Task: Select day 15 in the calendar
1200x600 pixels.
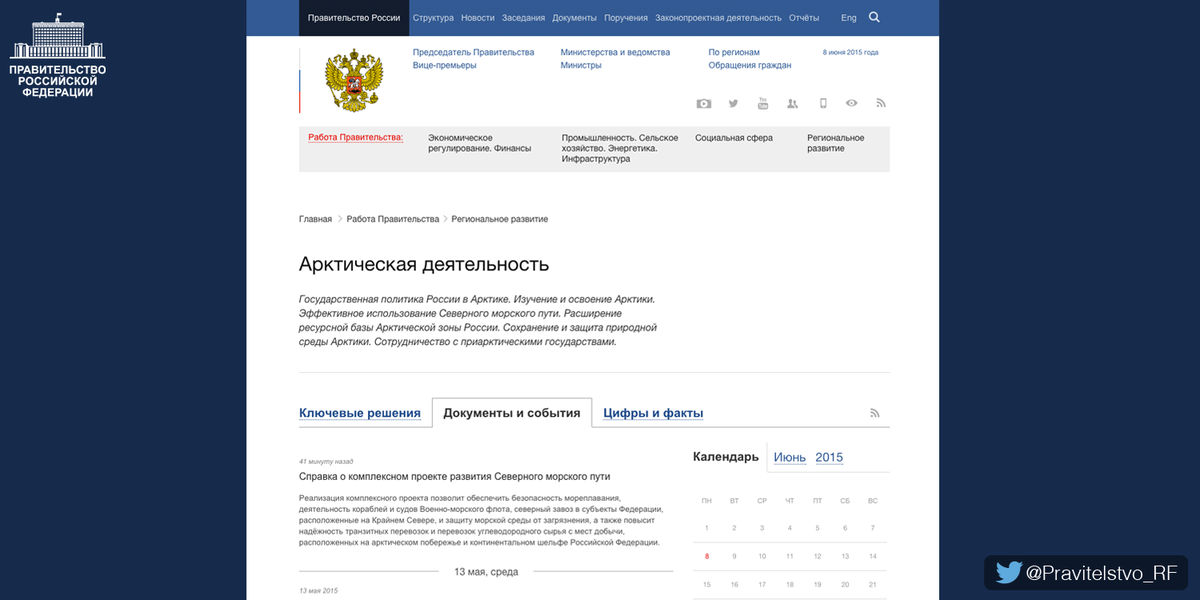Action: [707, 584]
